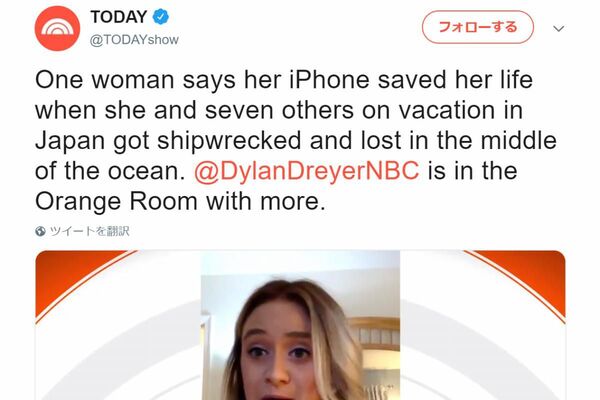600x400 pixels.
Task: Click the tweet text about iPhone shipwreck
Action: click(x=295, y=140)
